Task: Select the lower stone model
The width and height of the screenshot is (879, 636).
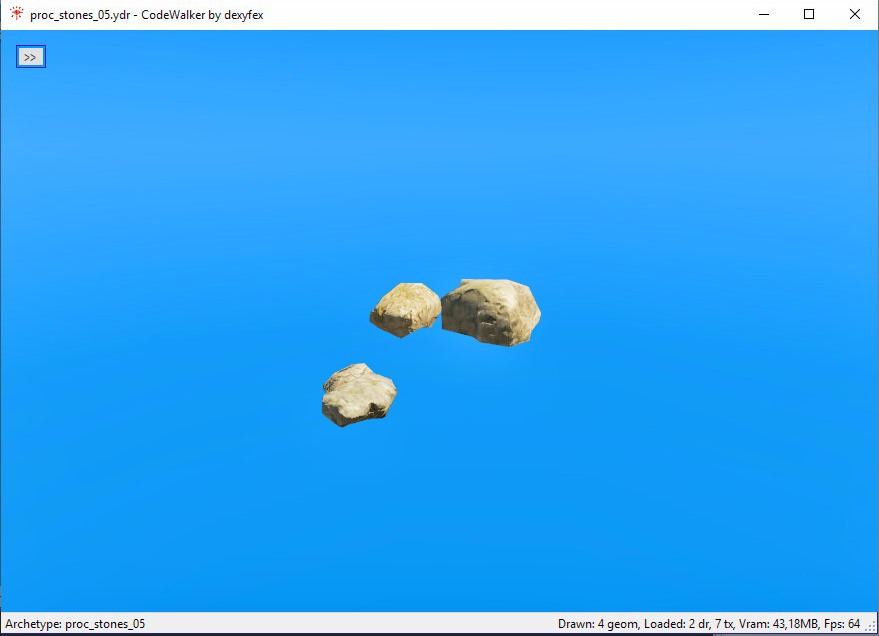Action: click(359, 394)
